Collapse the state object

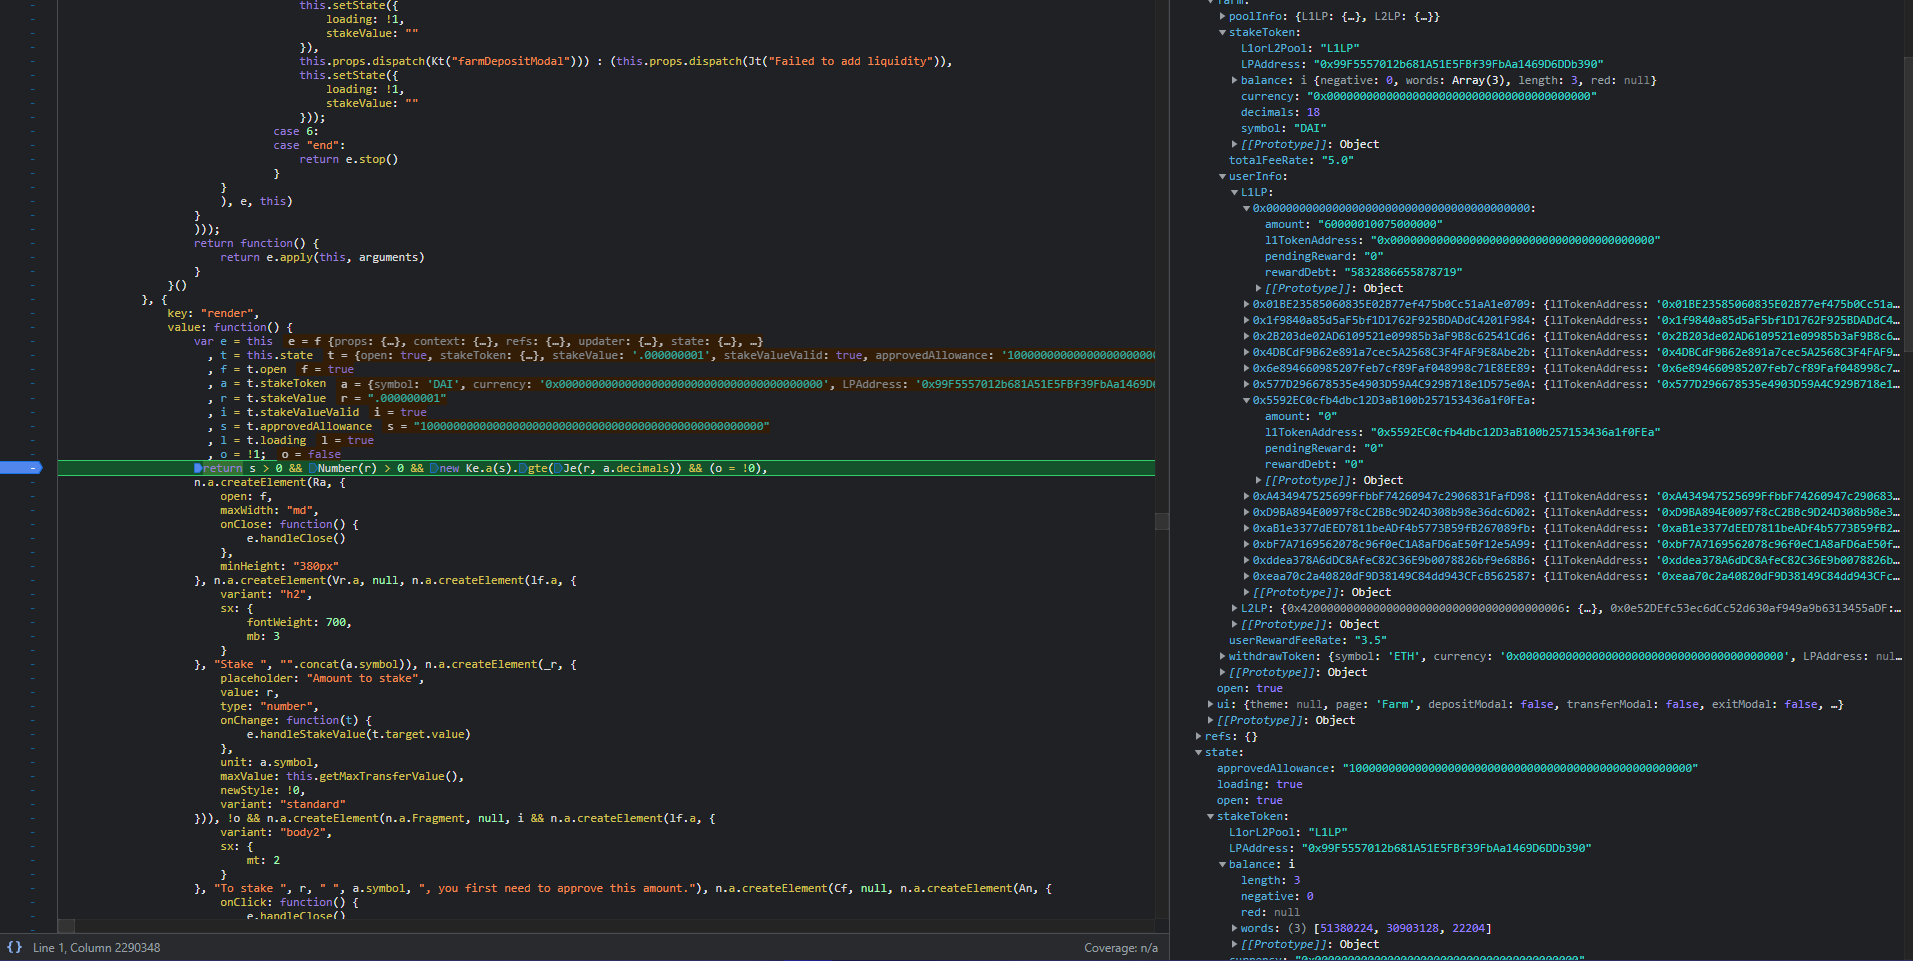point(1198,752)
